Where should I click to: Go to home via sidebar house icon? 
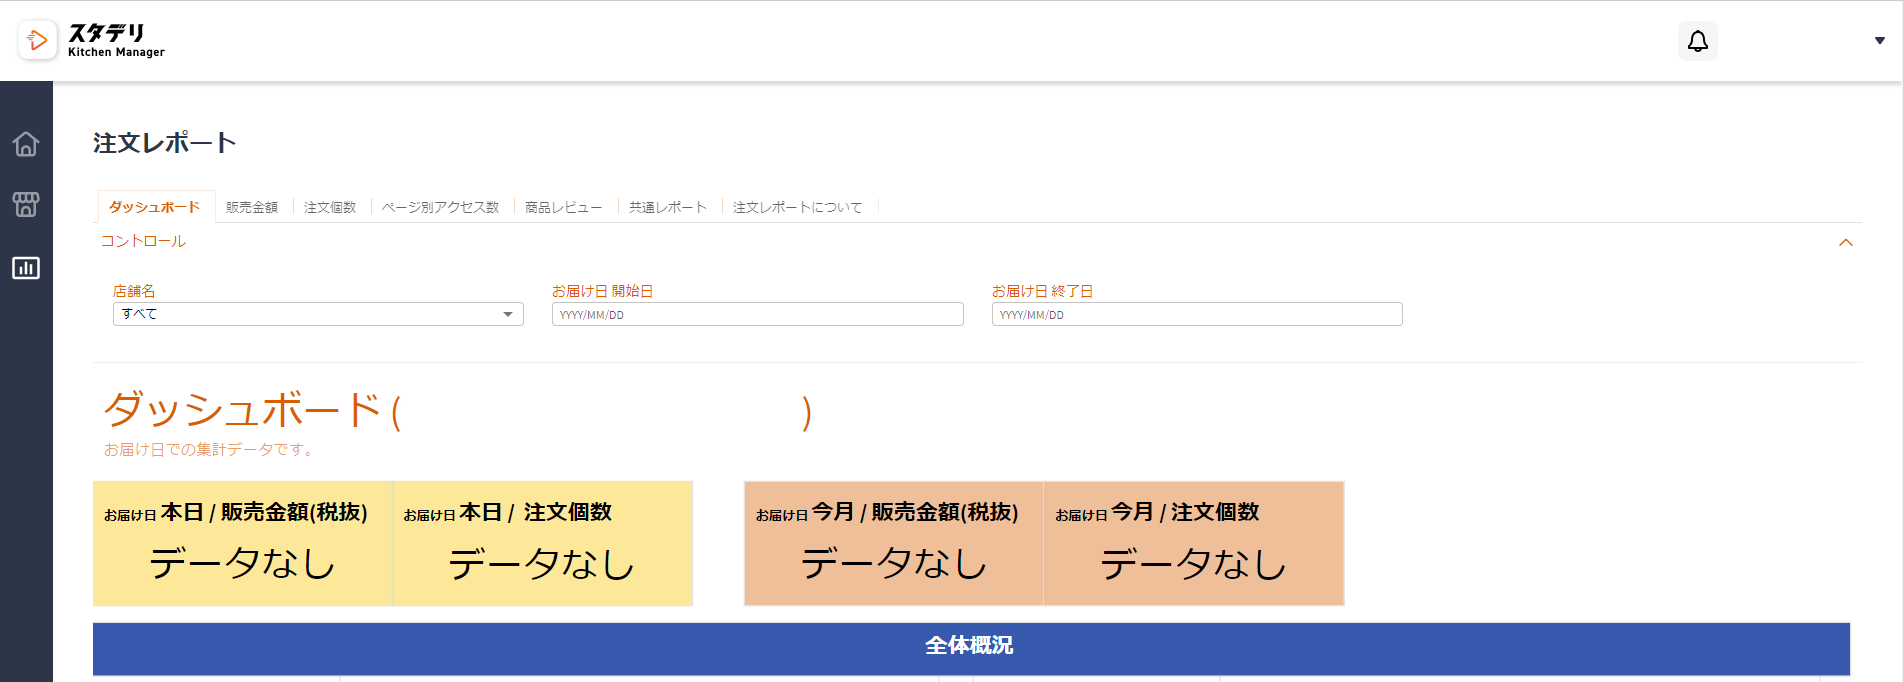[x=26, y=144]
